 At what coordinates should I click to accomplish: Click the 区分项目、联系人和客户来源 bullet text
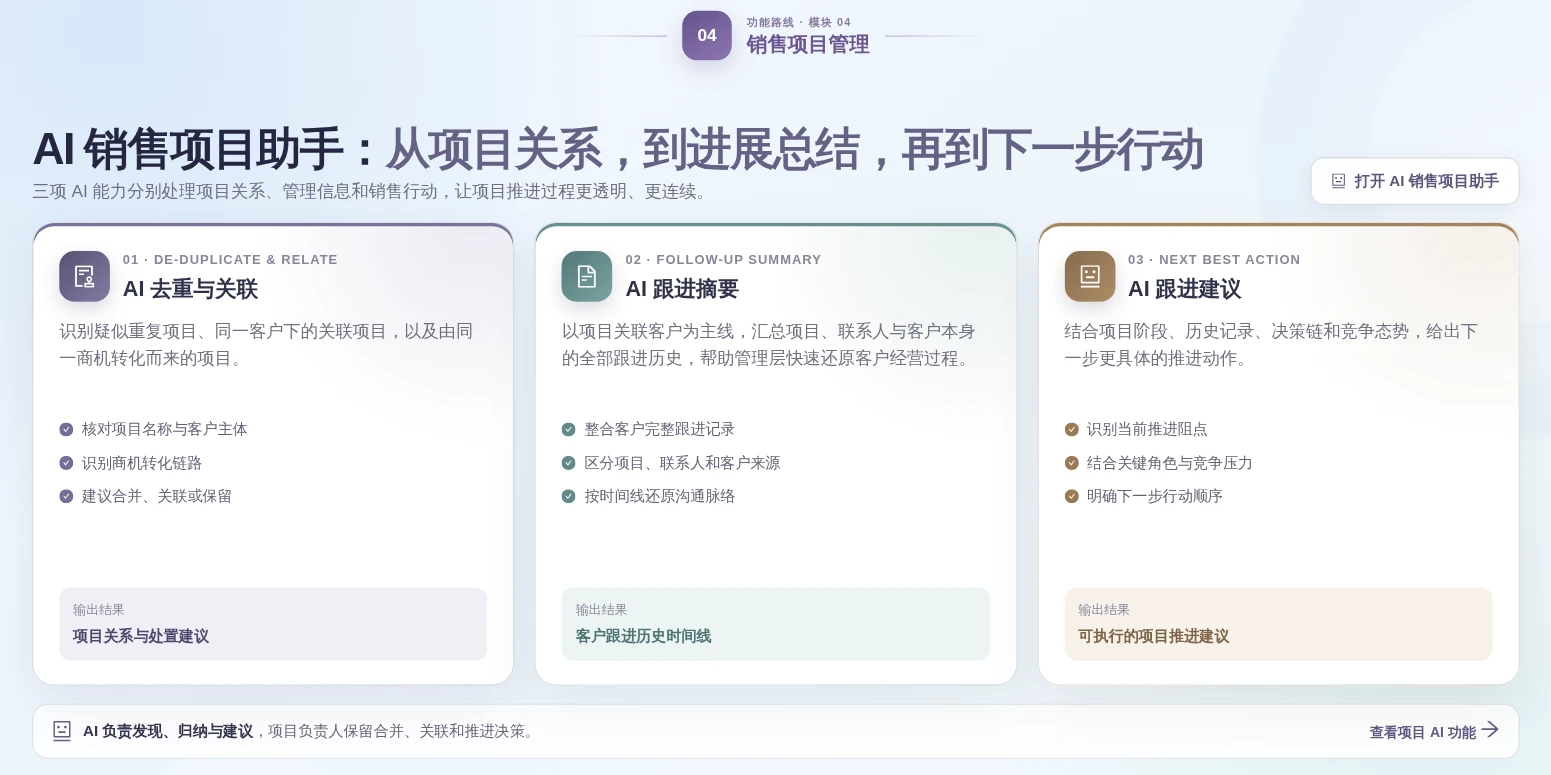682,463
